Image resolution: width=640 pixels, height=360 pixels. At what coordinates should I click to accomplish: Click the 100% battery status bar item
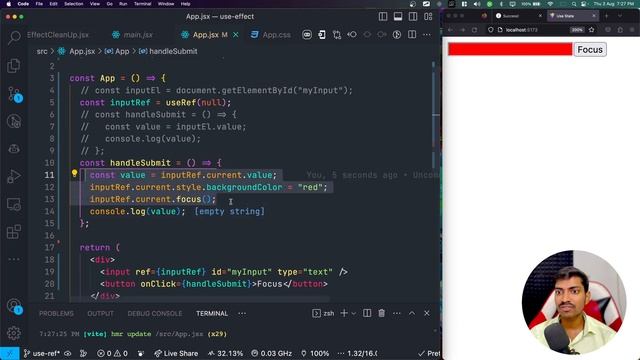(x=315, y=353)
